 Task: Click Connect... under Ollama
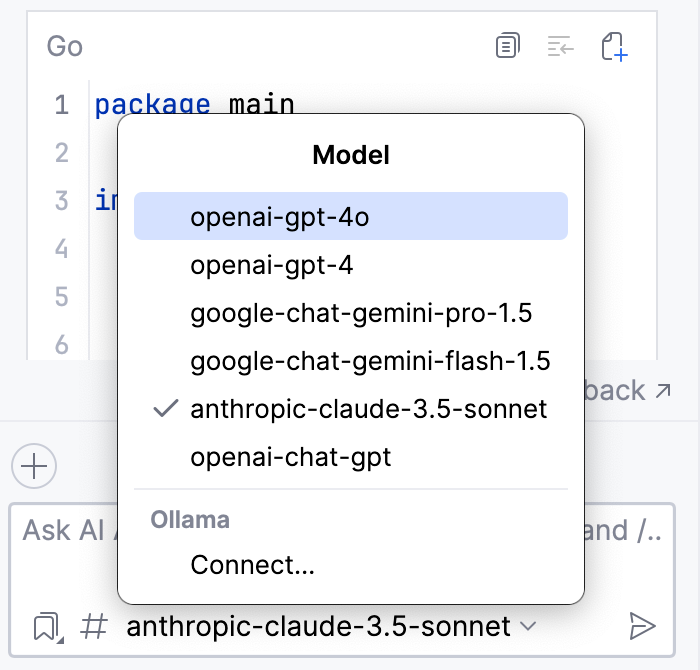tap(252, 565)
